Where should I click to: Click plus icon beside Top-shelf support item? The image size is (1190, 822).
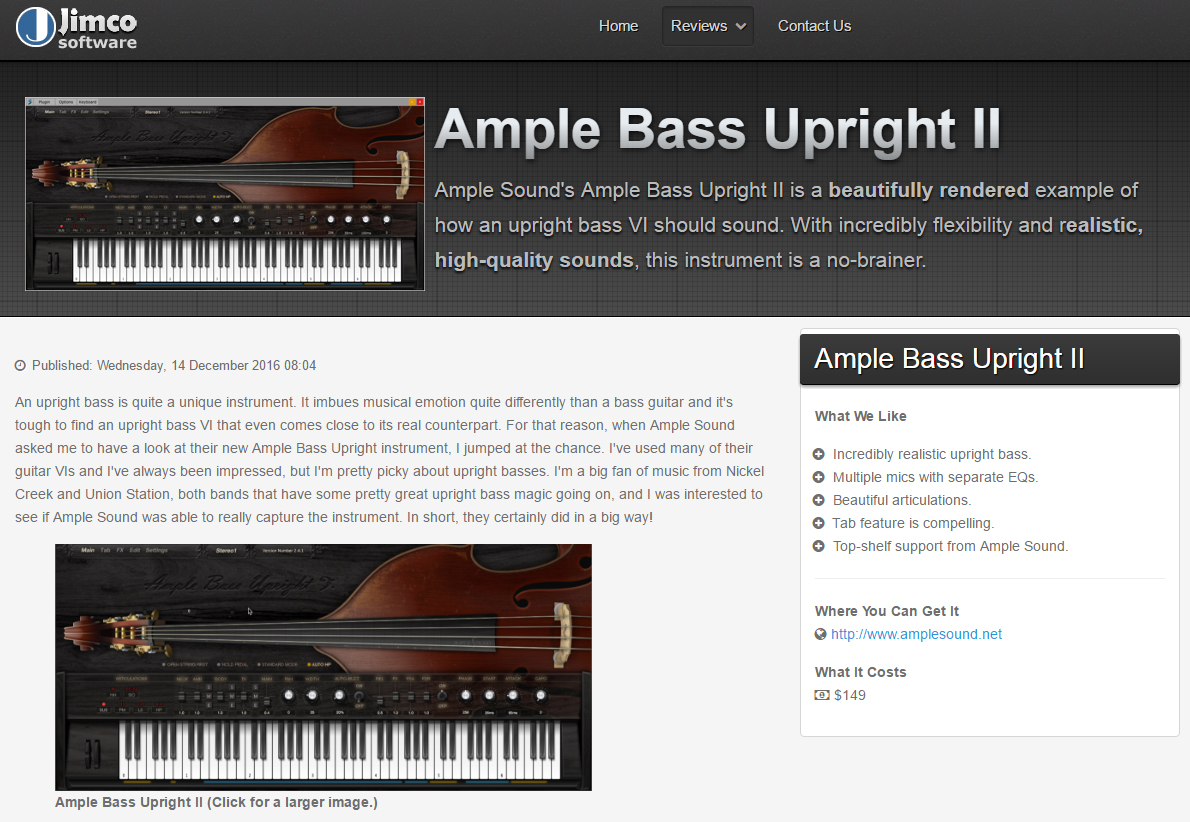pyautogui.click(x=819, y=546)
